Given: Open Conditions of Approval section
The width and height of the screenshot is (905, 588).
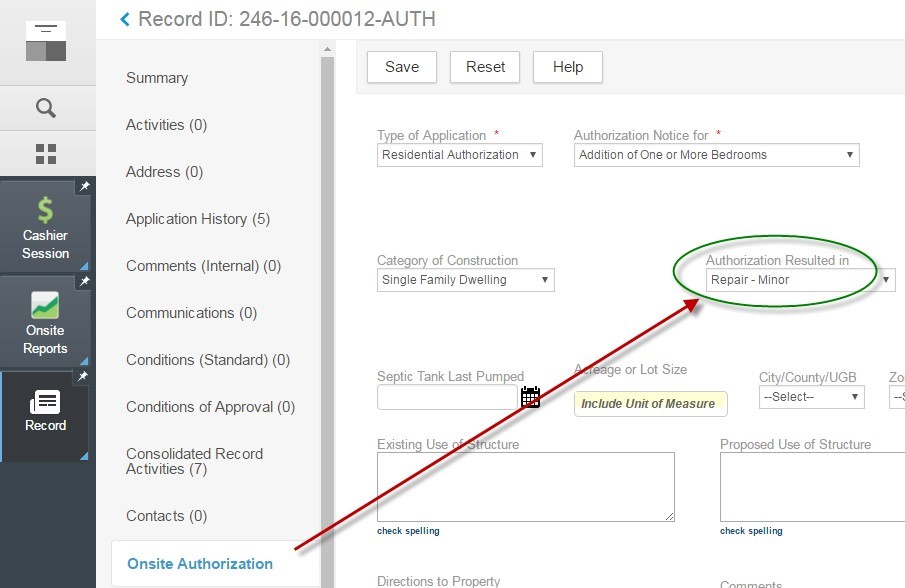Looking at the screenshot, I should coord(210,407).
